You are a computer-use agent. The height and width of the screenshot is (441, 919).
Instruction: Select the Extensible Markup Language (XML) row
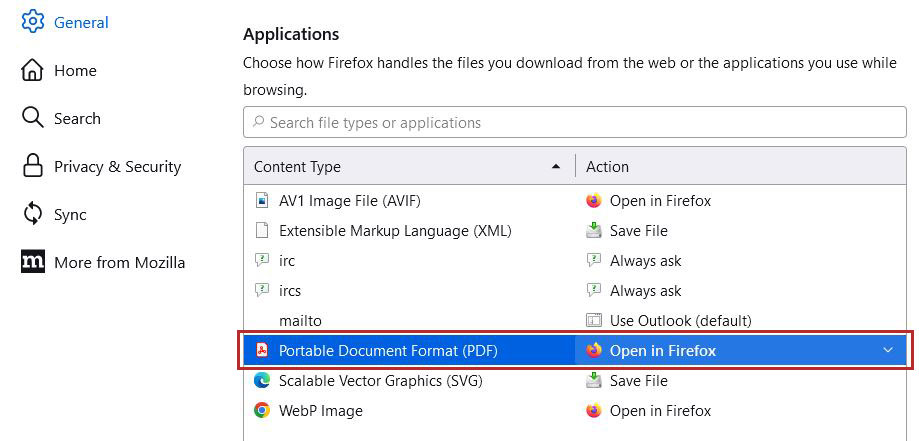pos(395,230)
